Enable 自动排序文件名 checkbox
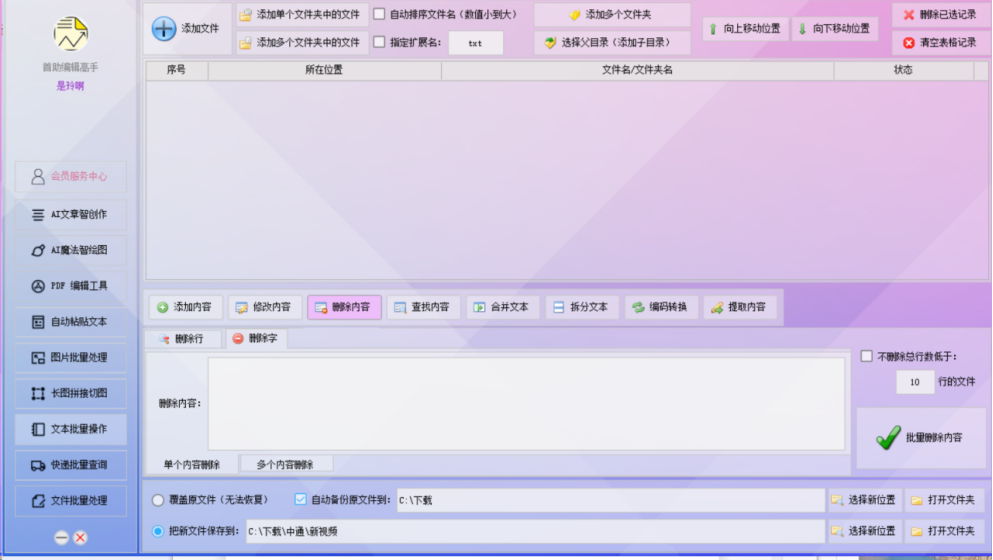 tap(379, 14)
